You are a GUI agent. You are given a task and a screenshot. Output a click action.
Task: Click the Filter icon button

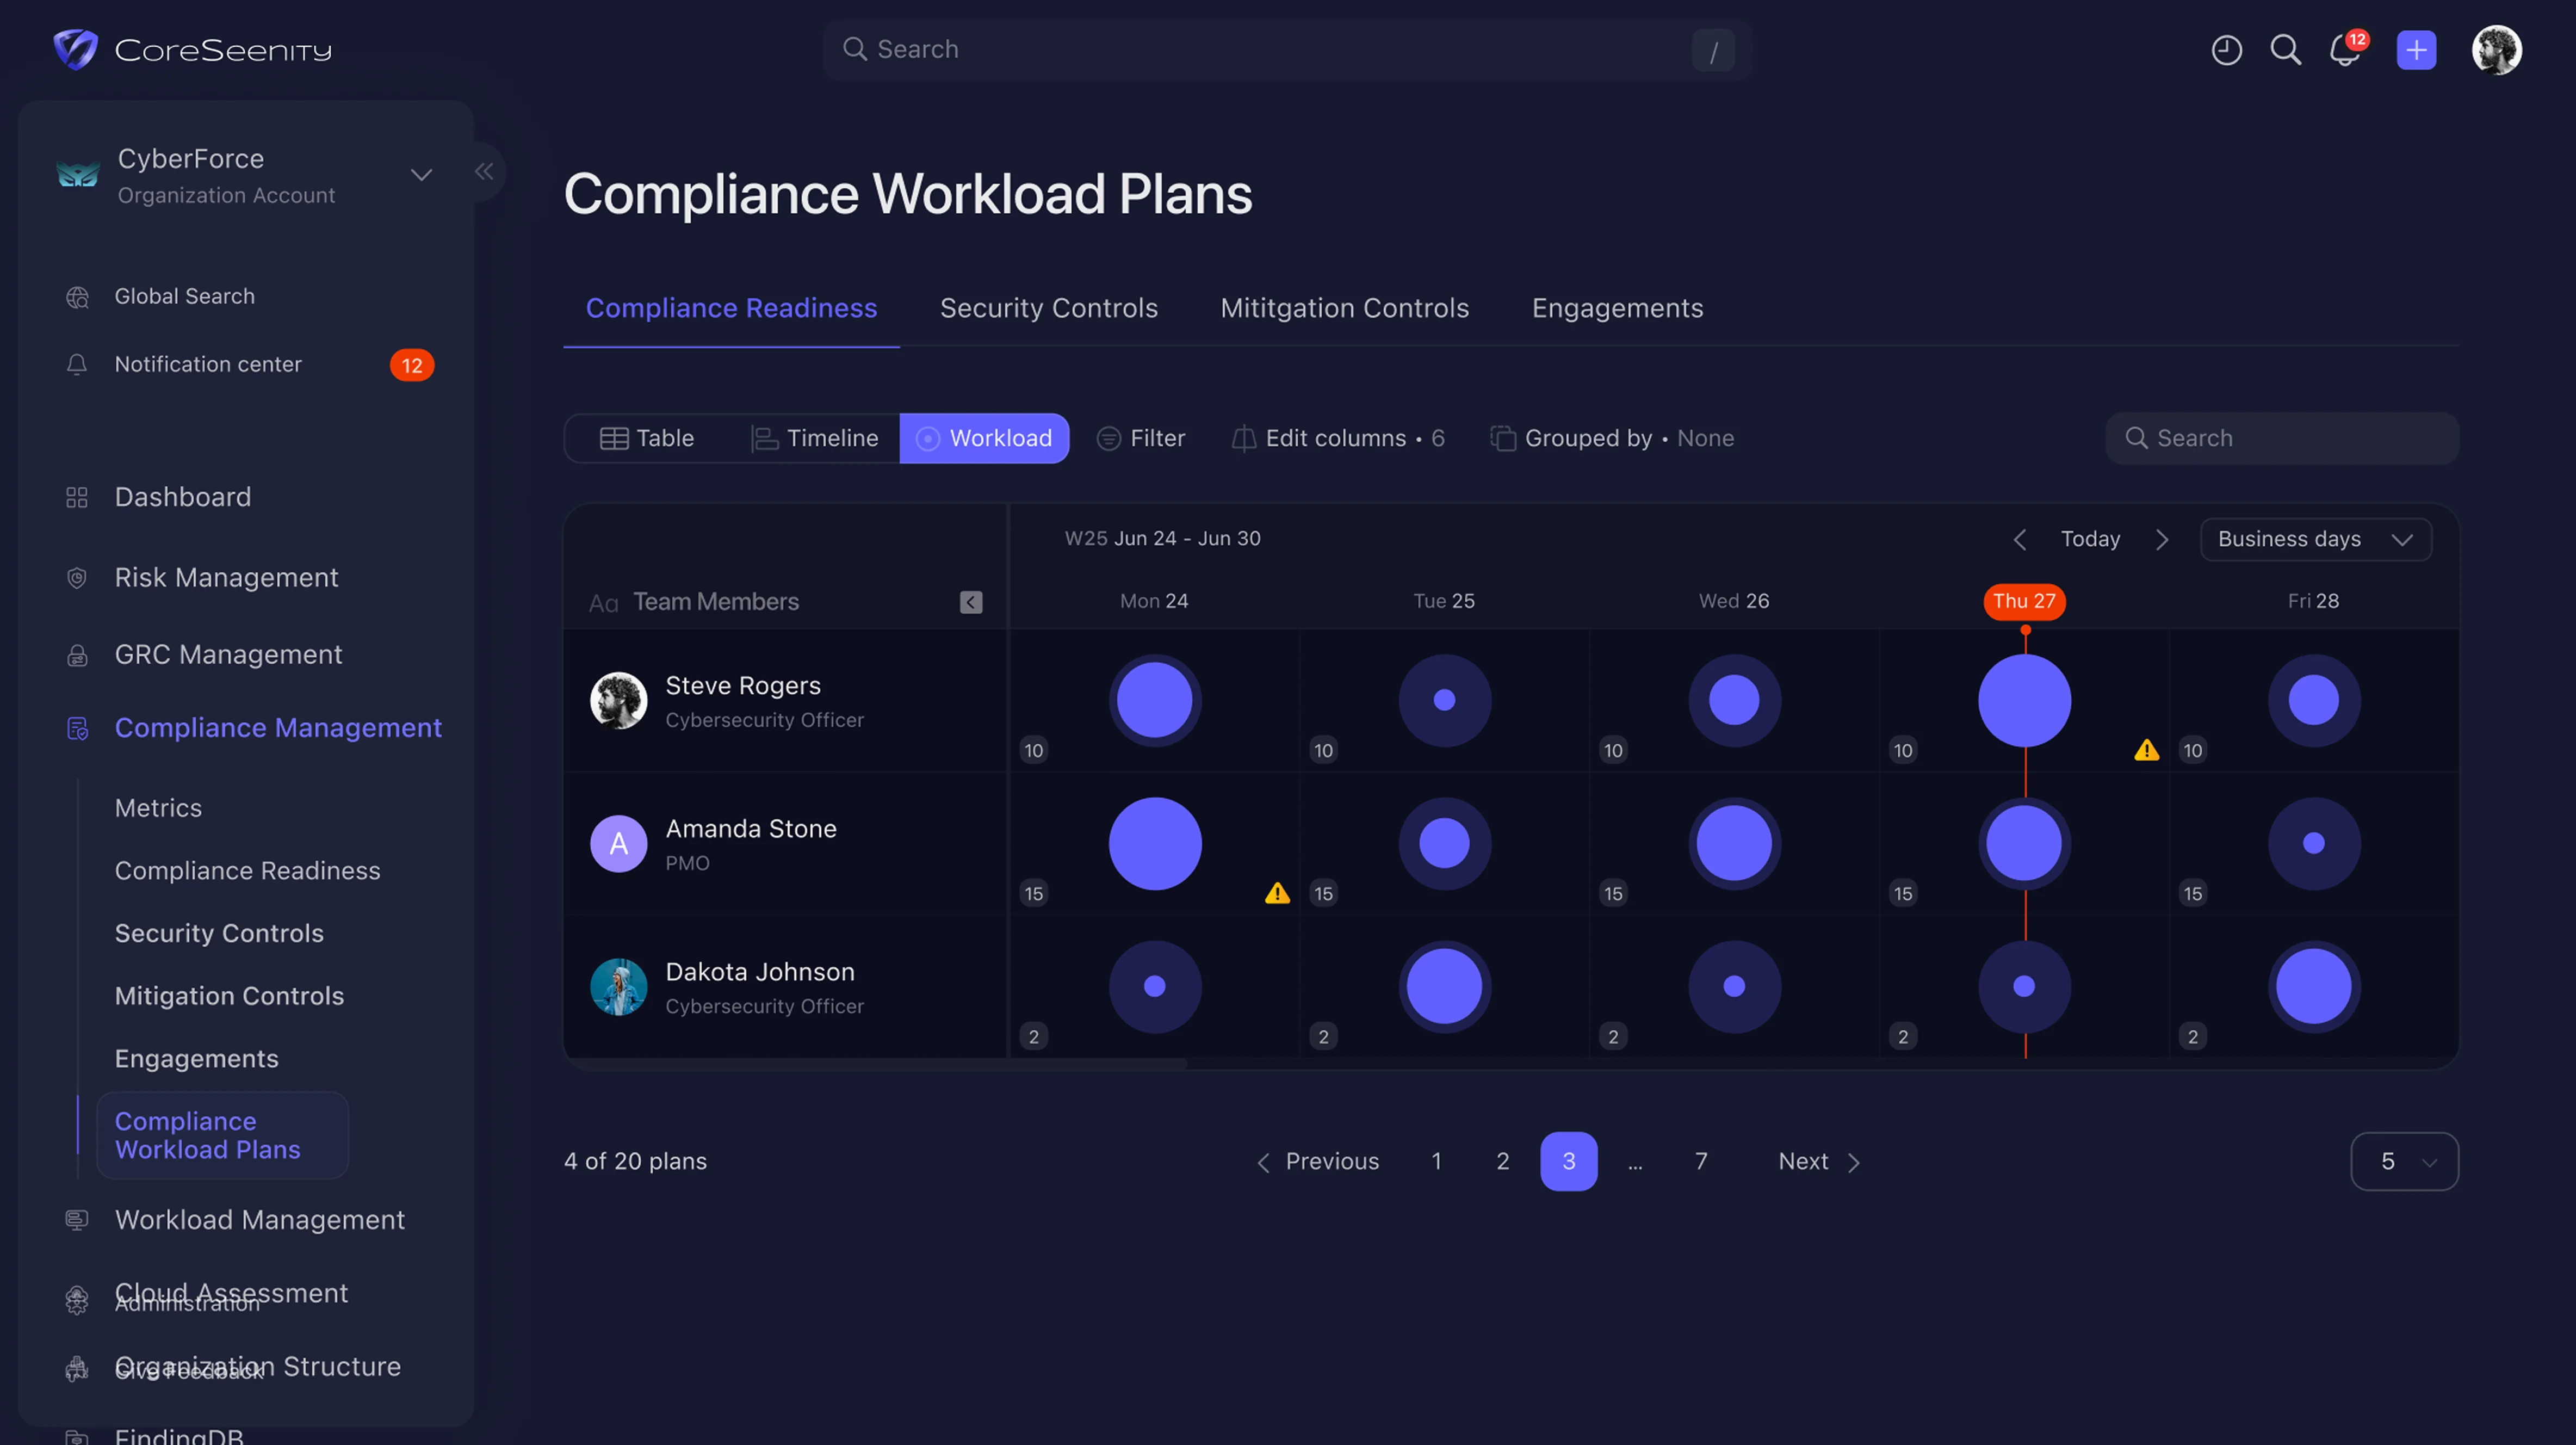point(1141,438)
